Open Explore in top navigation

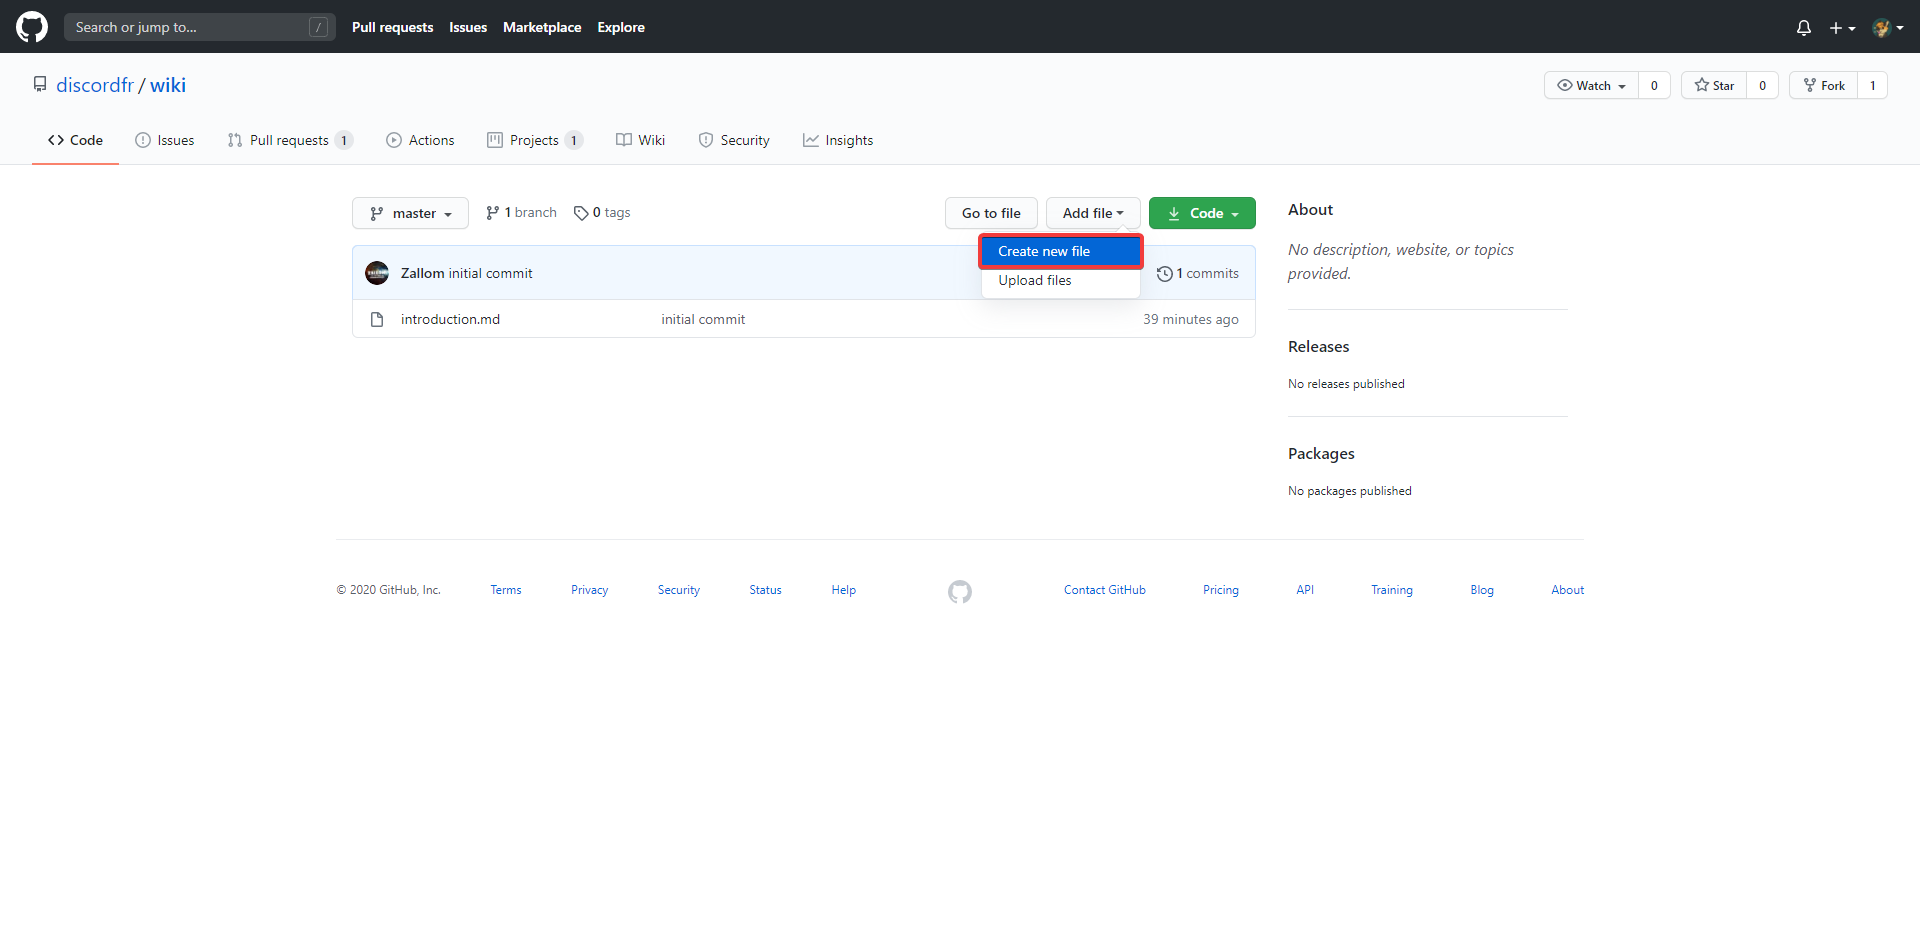pos(621,27)
